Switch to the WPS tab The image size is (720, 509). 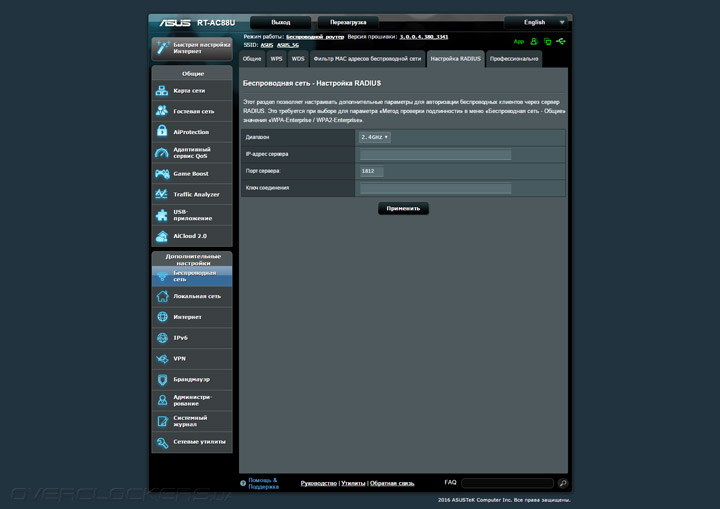276,59
